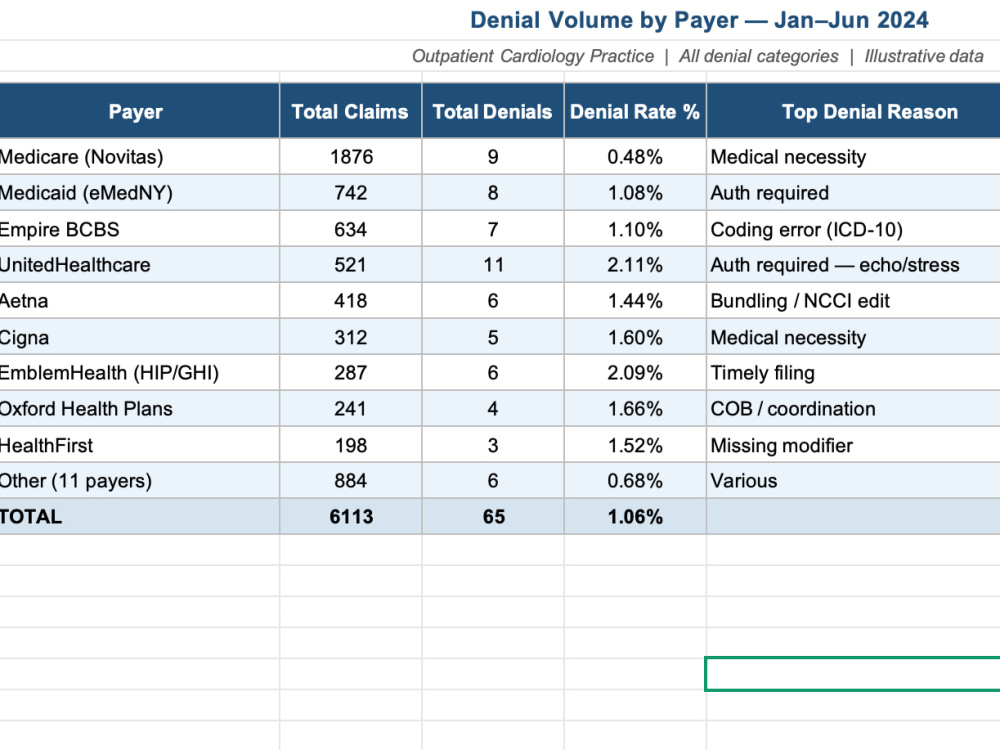
Task: Click the '1.10%' cell
Action: click(635, 229)
